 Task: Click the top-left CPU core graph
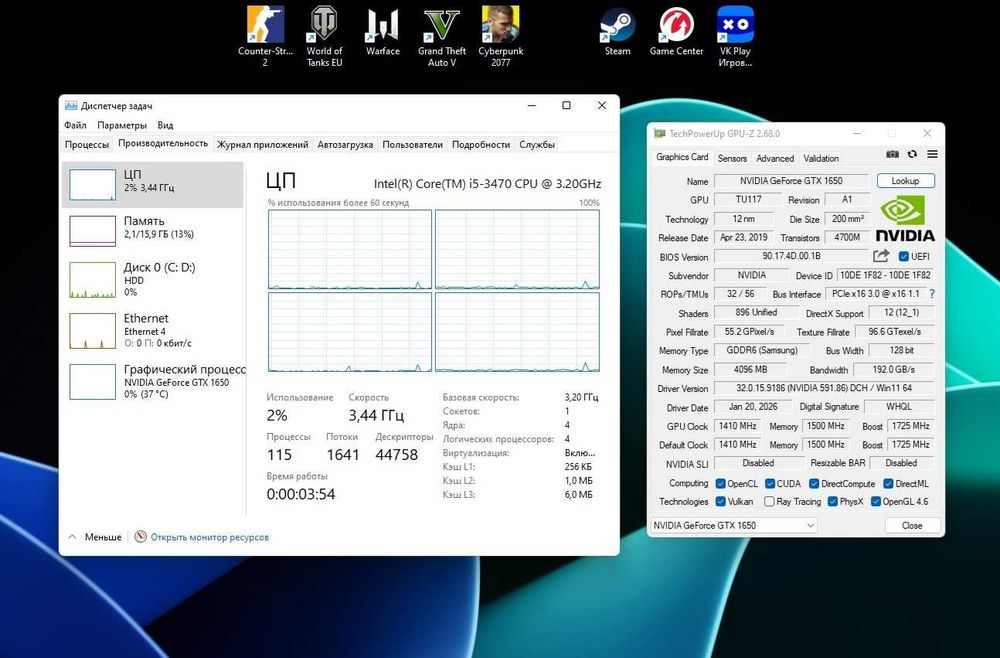[350, 249]
